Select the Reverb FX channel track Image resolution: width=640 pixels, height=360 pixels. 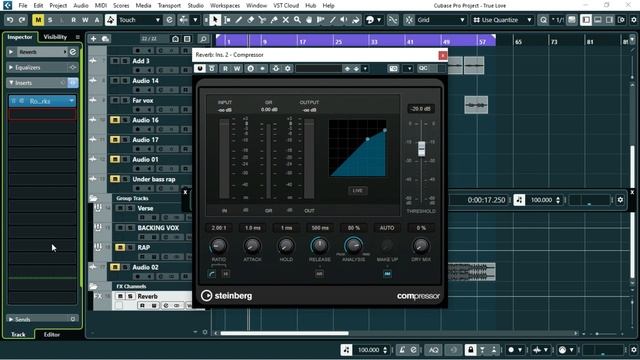[x=147, y=296]
